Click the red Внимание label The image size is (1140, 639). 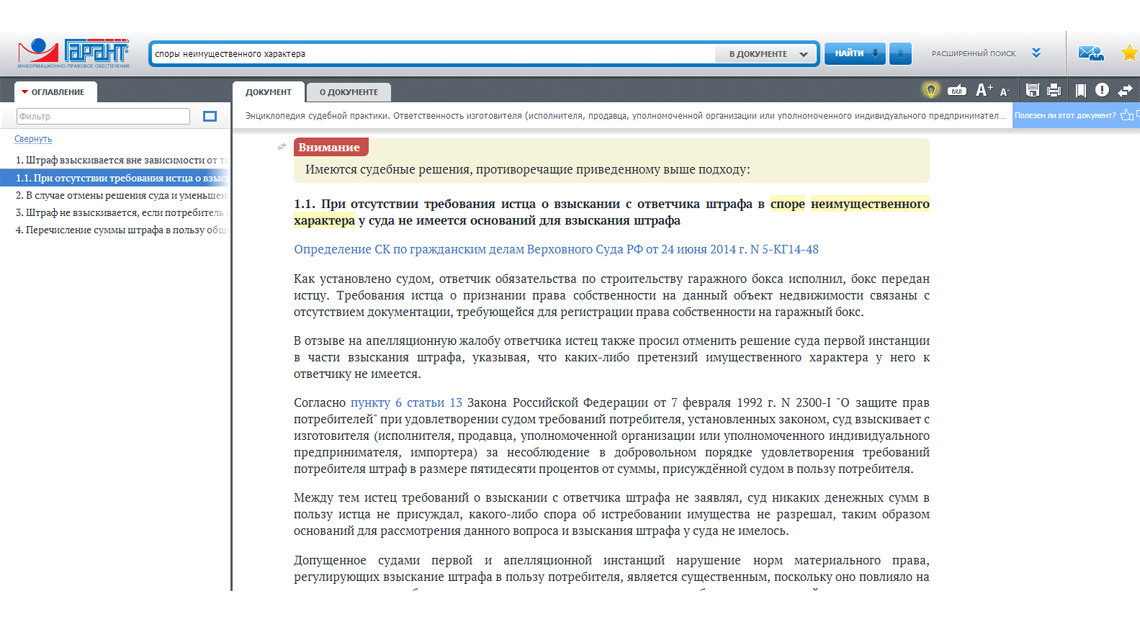[331, 147]
